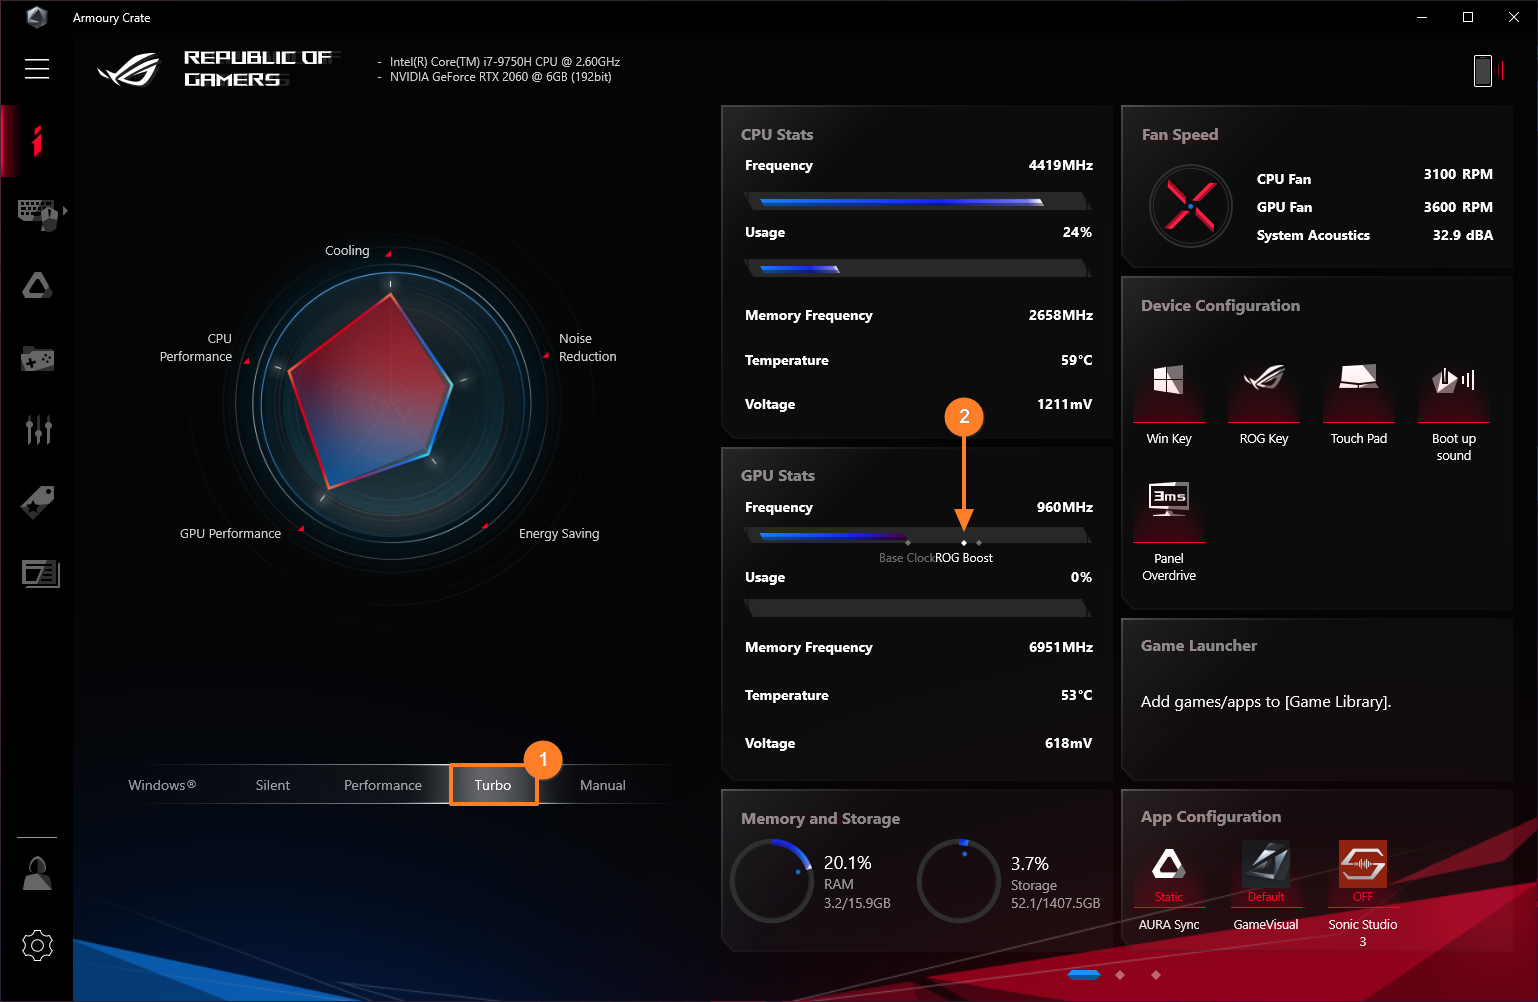Click the fan icon in Fan Speed

[1190, 206]
